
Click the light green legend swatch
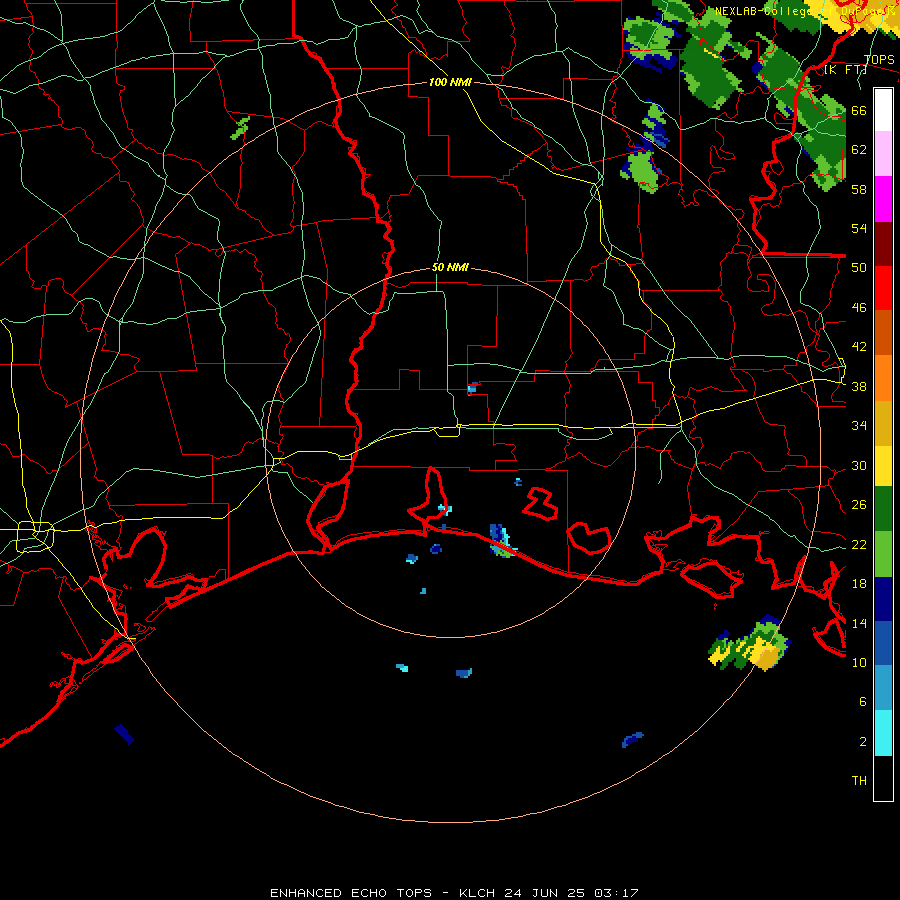point(883,554)
